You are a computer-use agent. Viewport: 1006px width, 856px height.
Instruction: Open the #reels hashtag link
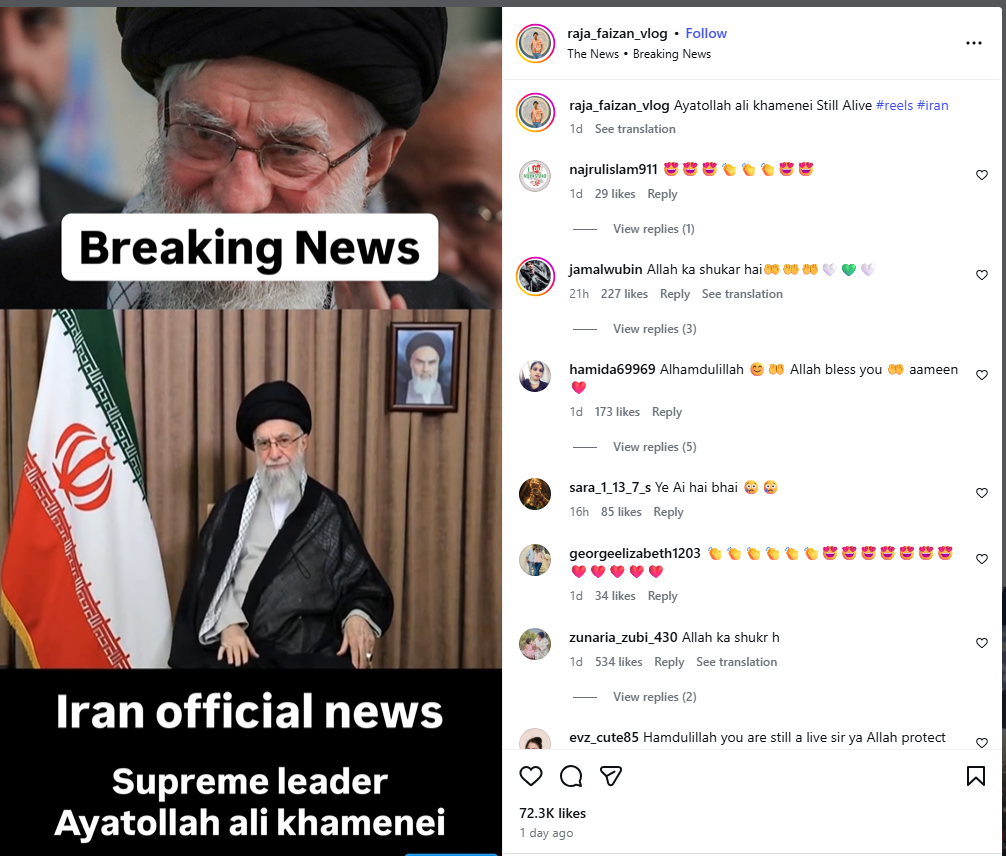894,105
